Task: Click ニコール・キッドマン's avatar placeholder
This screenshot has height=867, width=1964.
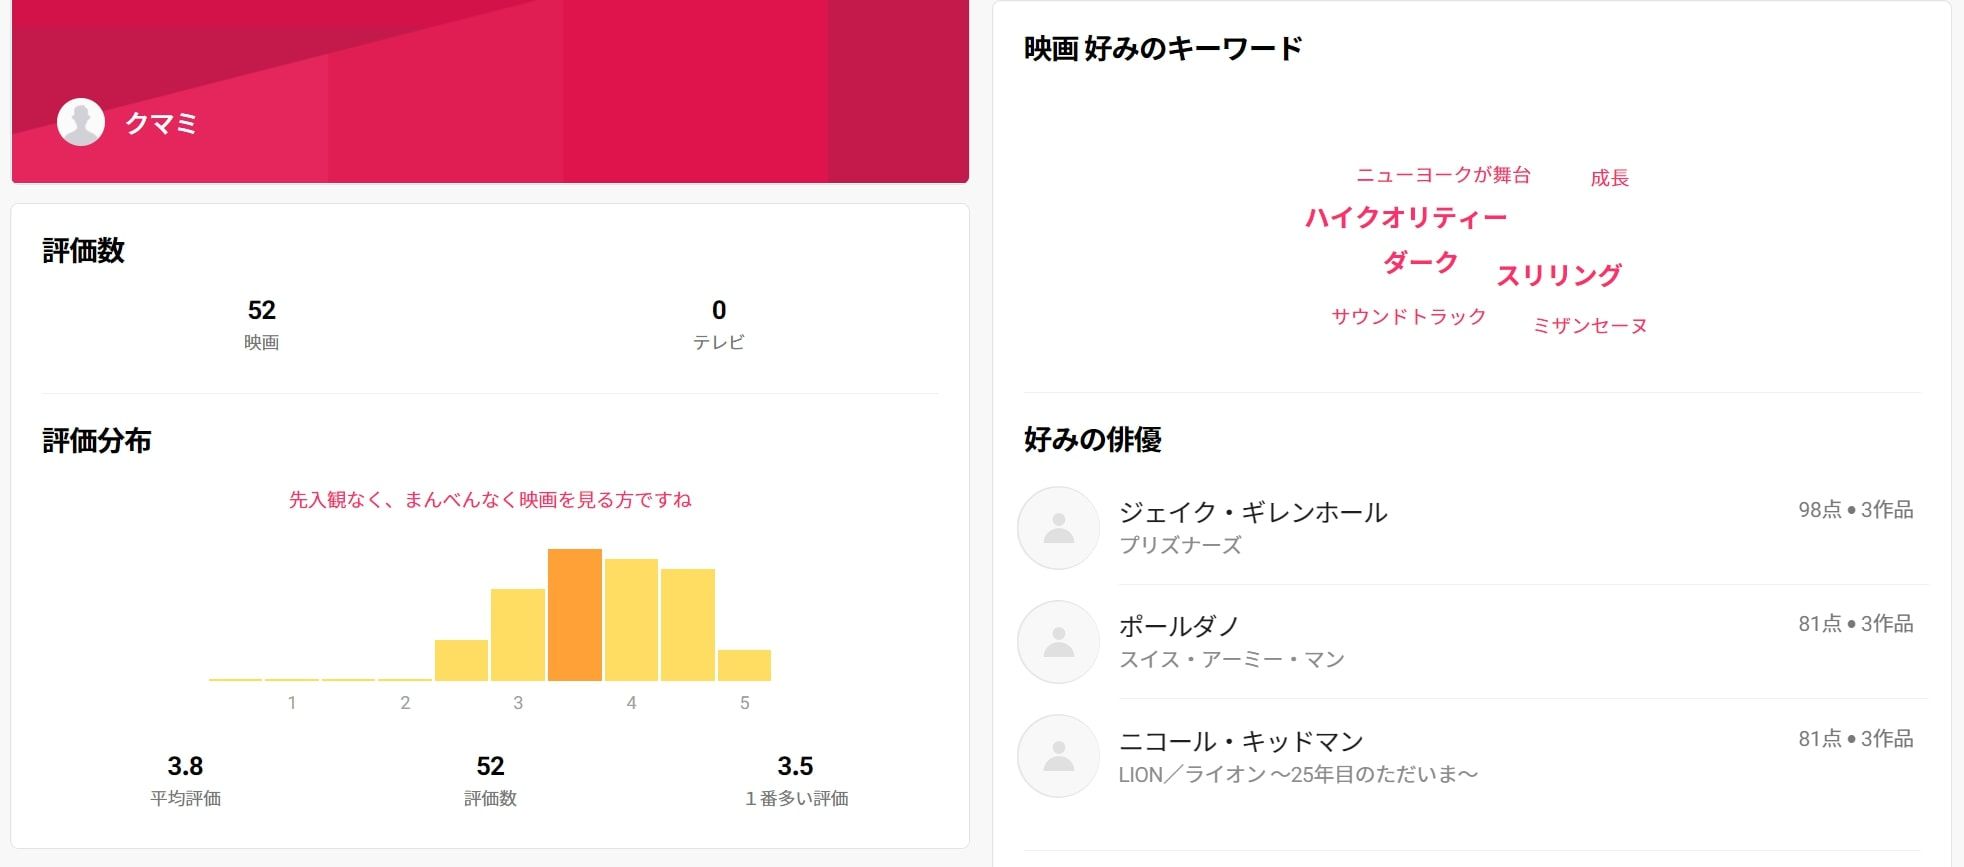Action: [1058, 756]
